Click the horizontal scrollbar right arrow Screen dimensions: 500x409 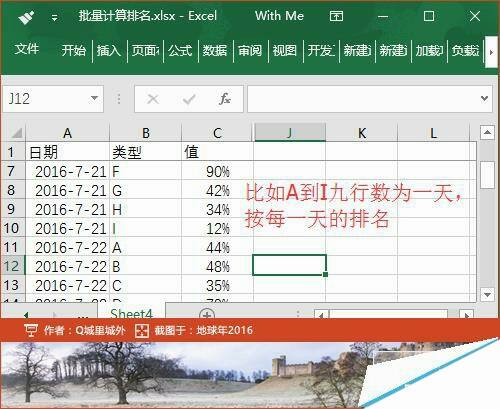click(x=466, y=315)
